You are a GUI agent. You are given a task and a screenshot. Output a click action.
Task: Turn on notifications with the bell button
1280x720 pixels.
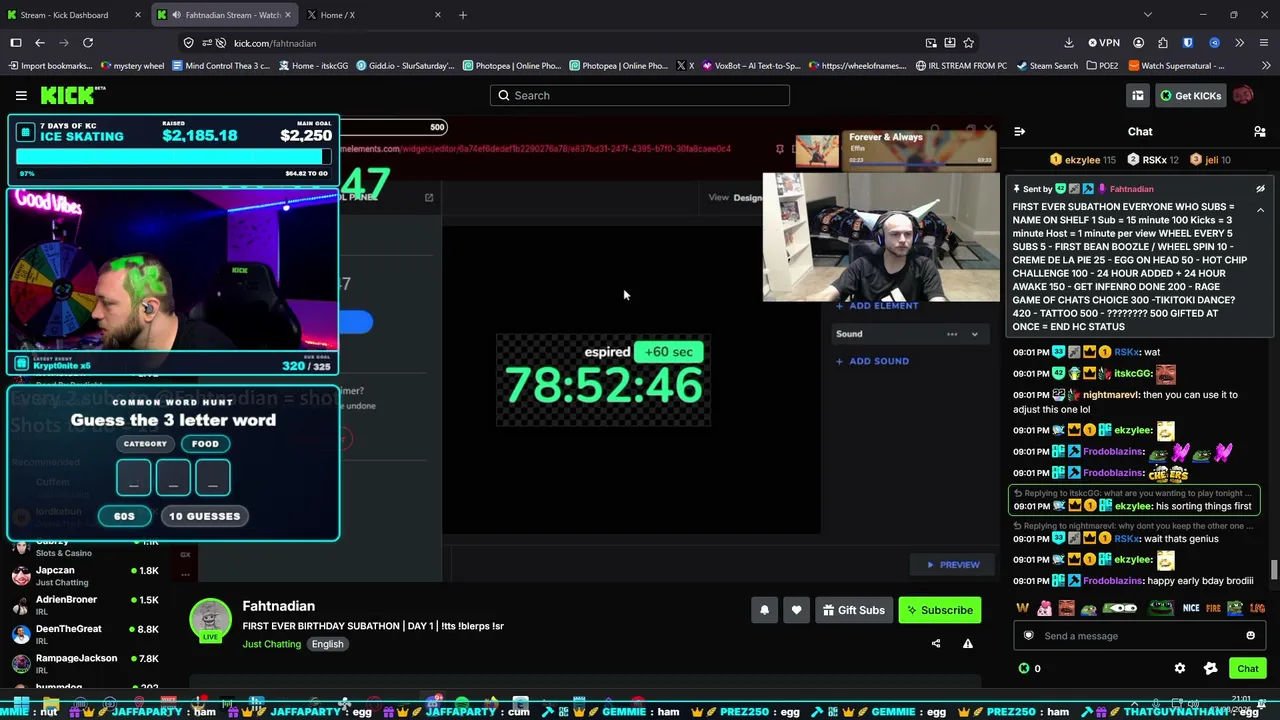[764, 610]
